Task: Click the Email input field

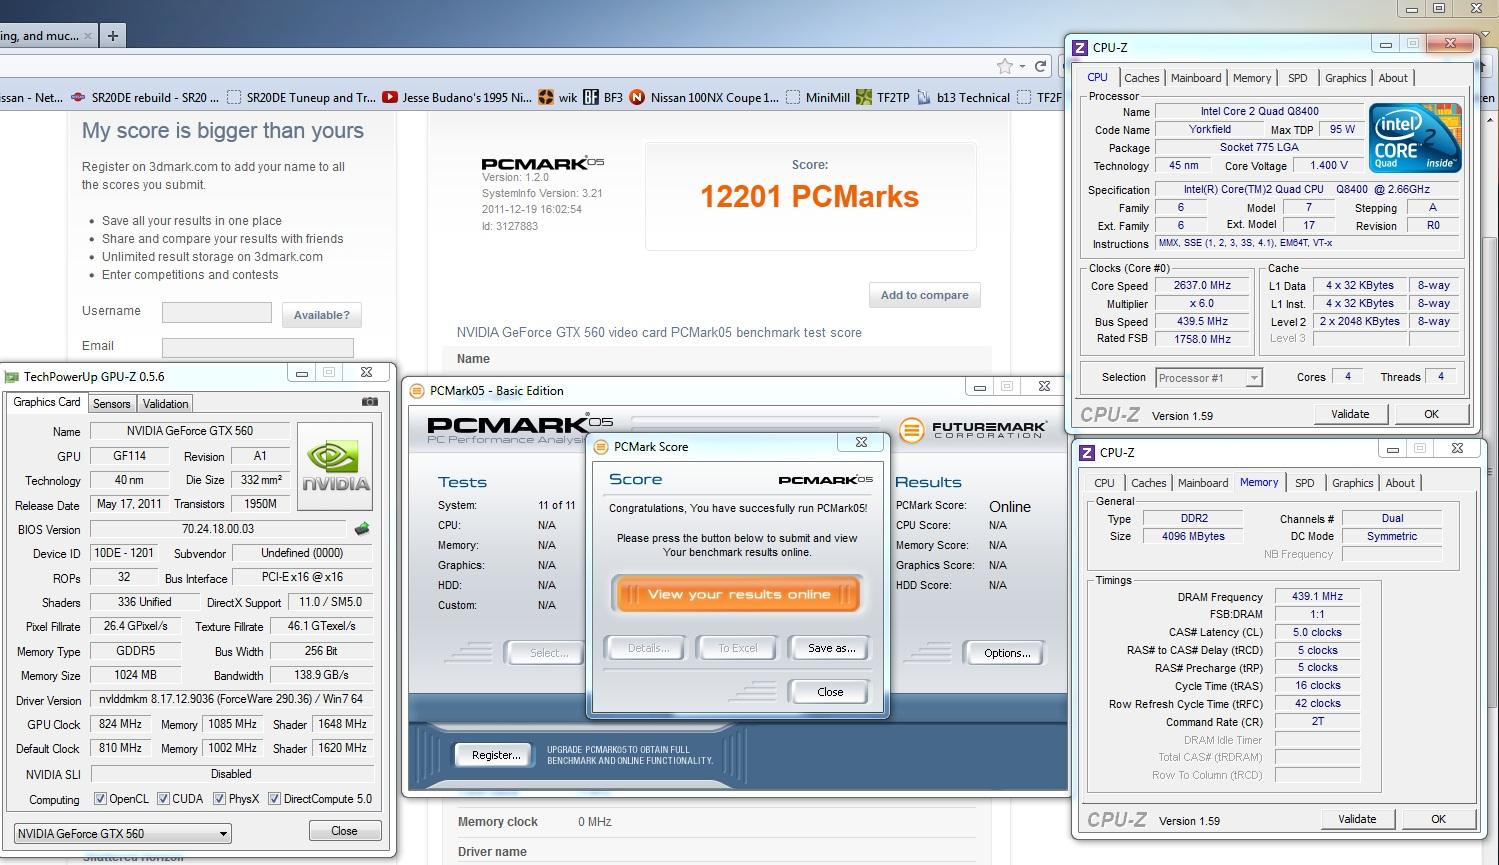Action: tap(258, 348)
